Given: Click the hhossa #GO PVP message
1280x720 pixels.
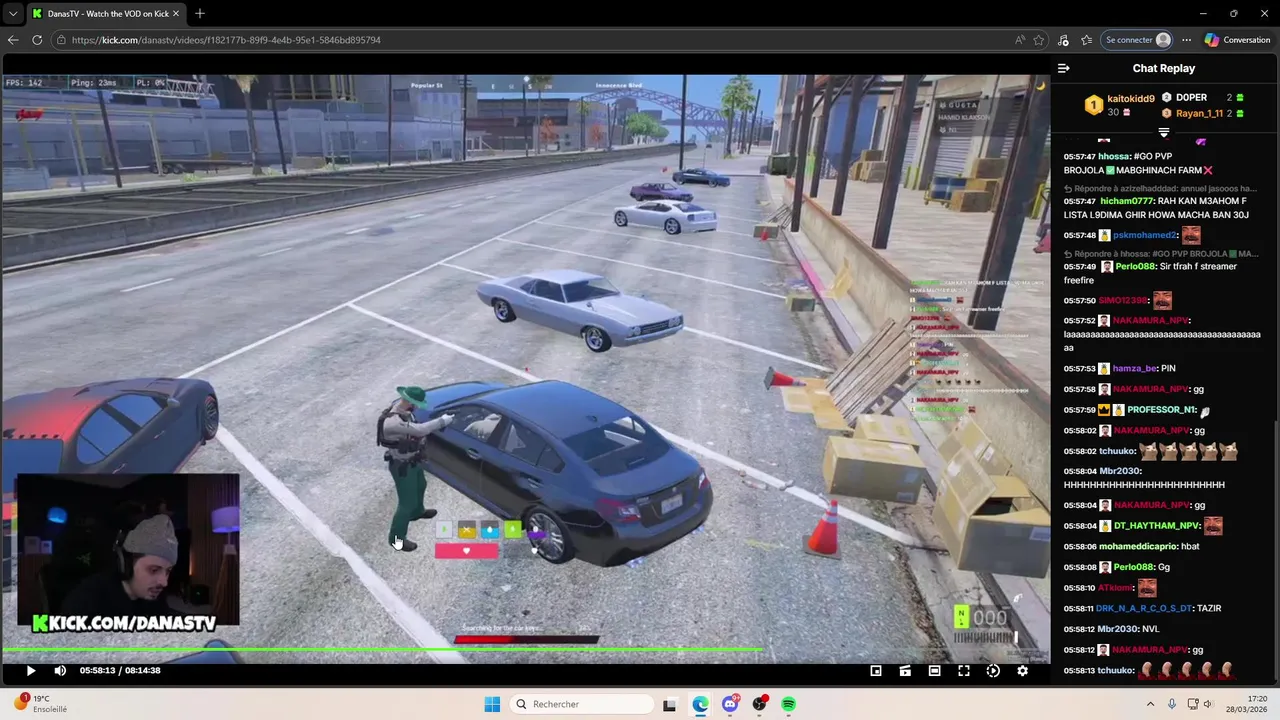Looking at the screenshot, I should coord(1138,164).
